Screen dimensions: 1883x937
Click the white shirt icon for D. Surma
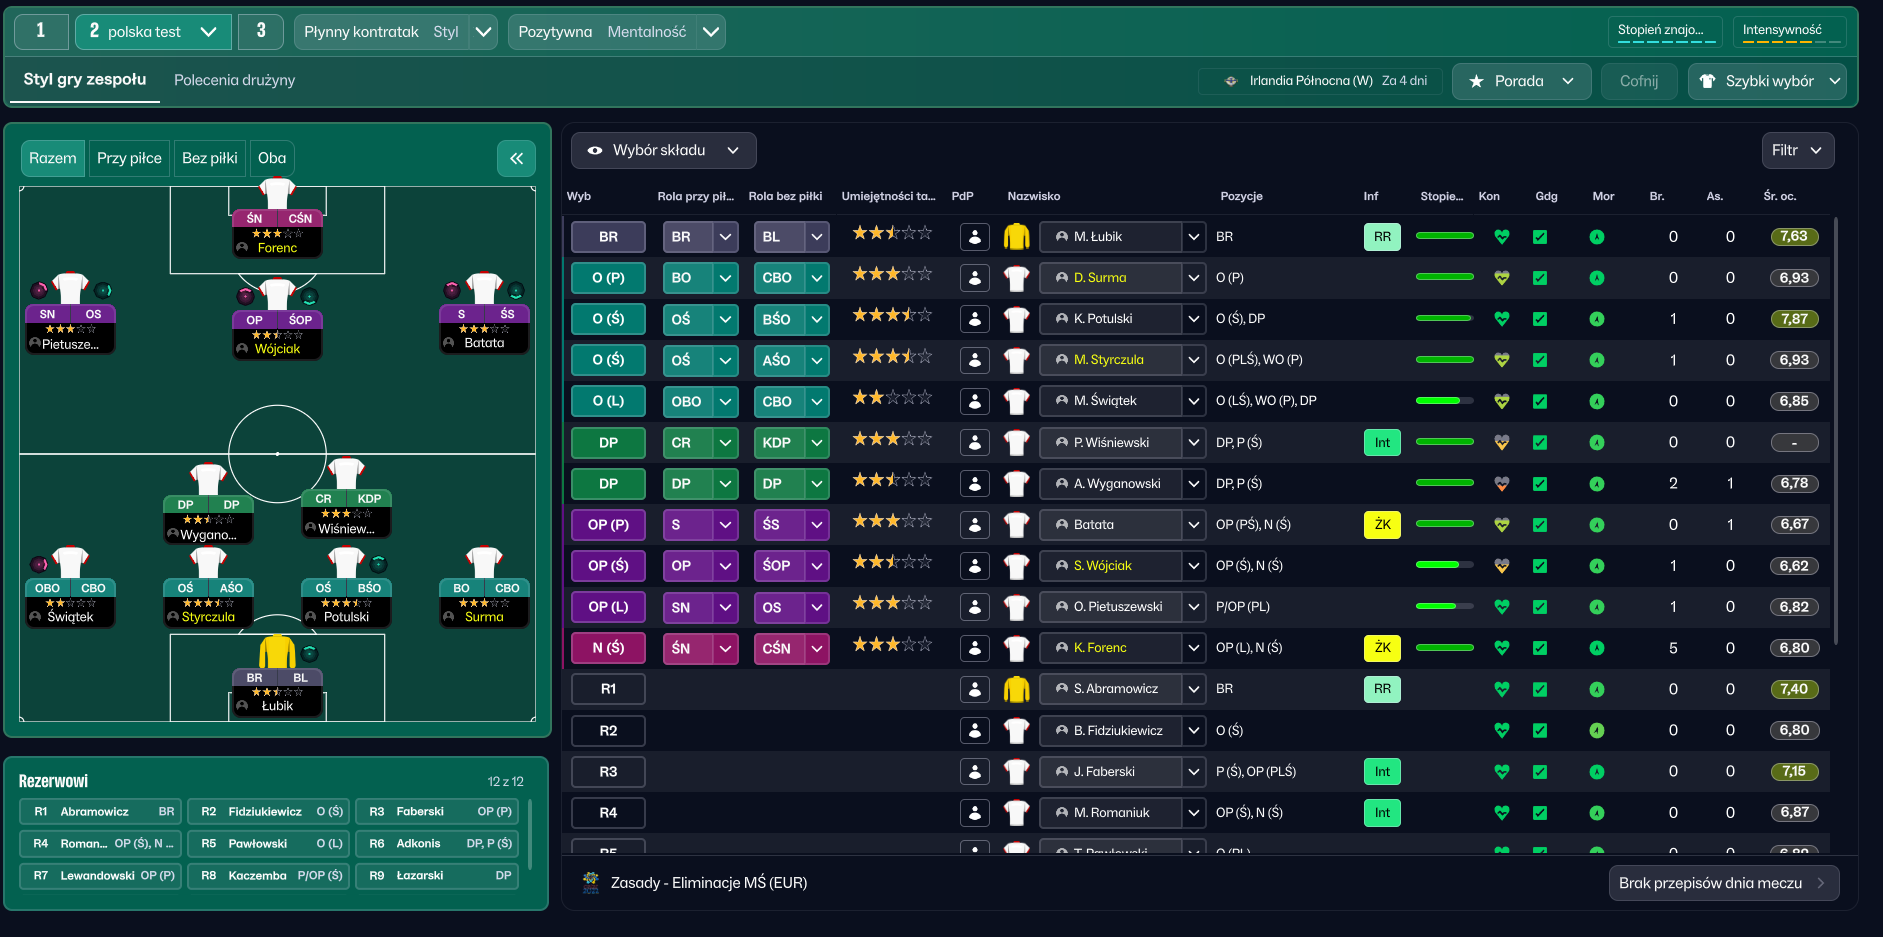(x=1016, y=278)
